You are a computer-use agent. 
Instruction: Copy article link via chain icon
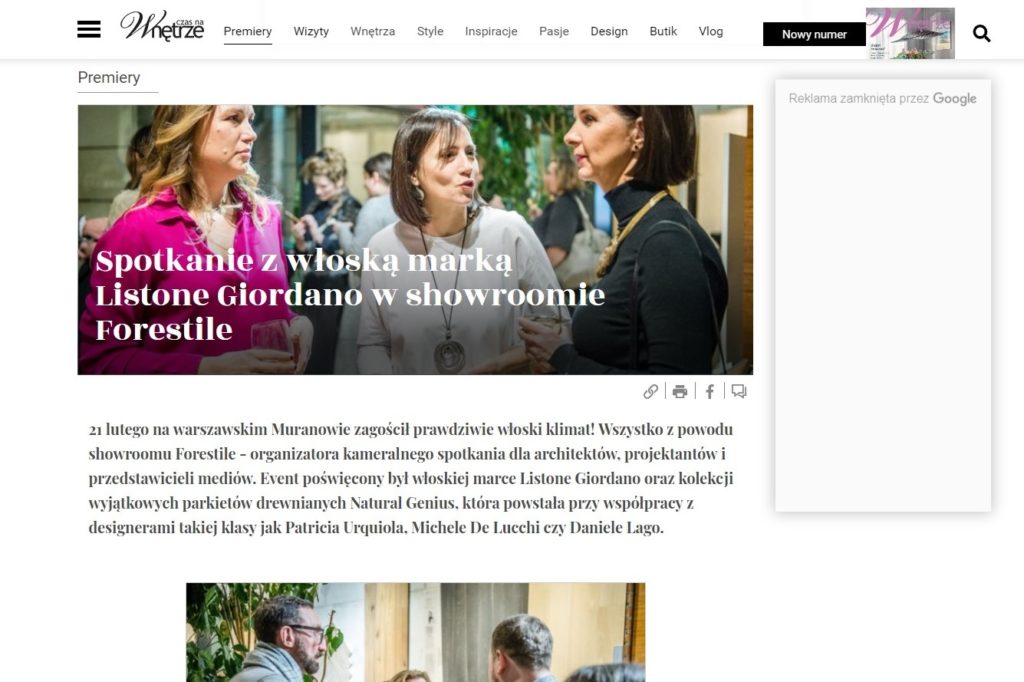point(650,391)
